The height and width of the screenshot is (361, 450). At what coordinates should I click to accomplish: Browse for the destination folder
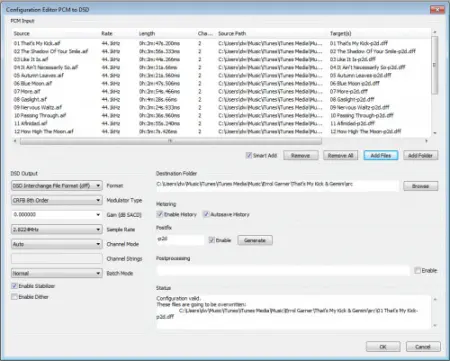[x=420, y=186]
